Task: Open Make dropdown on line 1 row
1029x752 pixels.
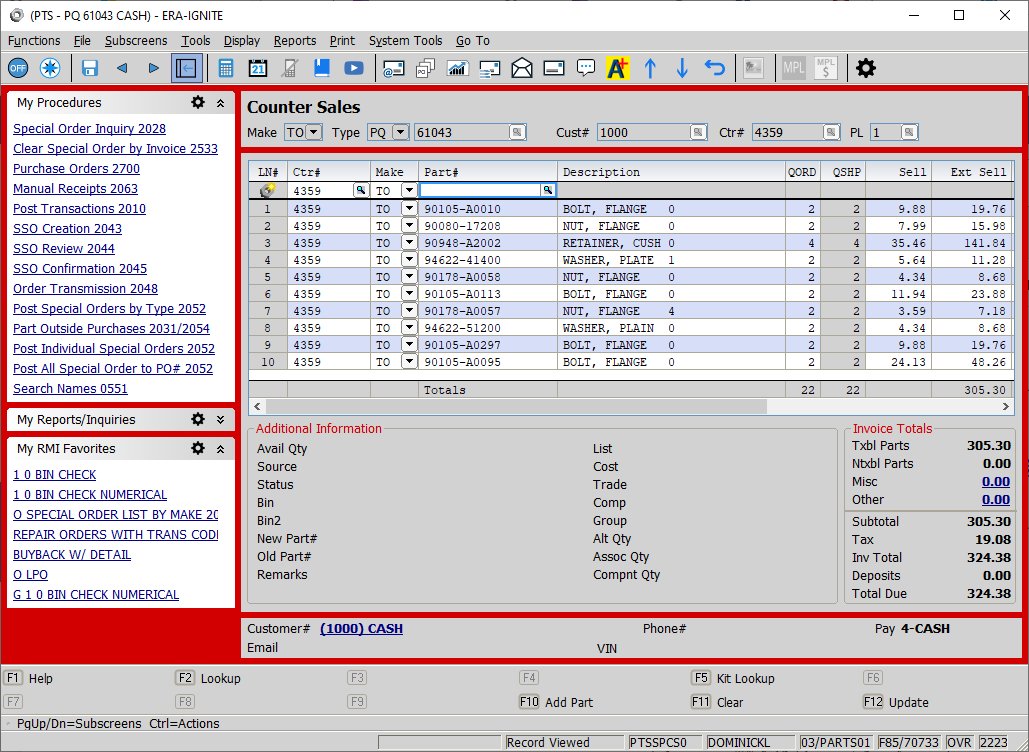Action: click(x=409, y=209)
